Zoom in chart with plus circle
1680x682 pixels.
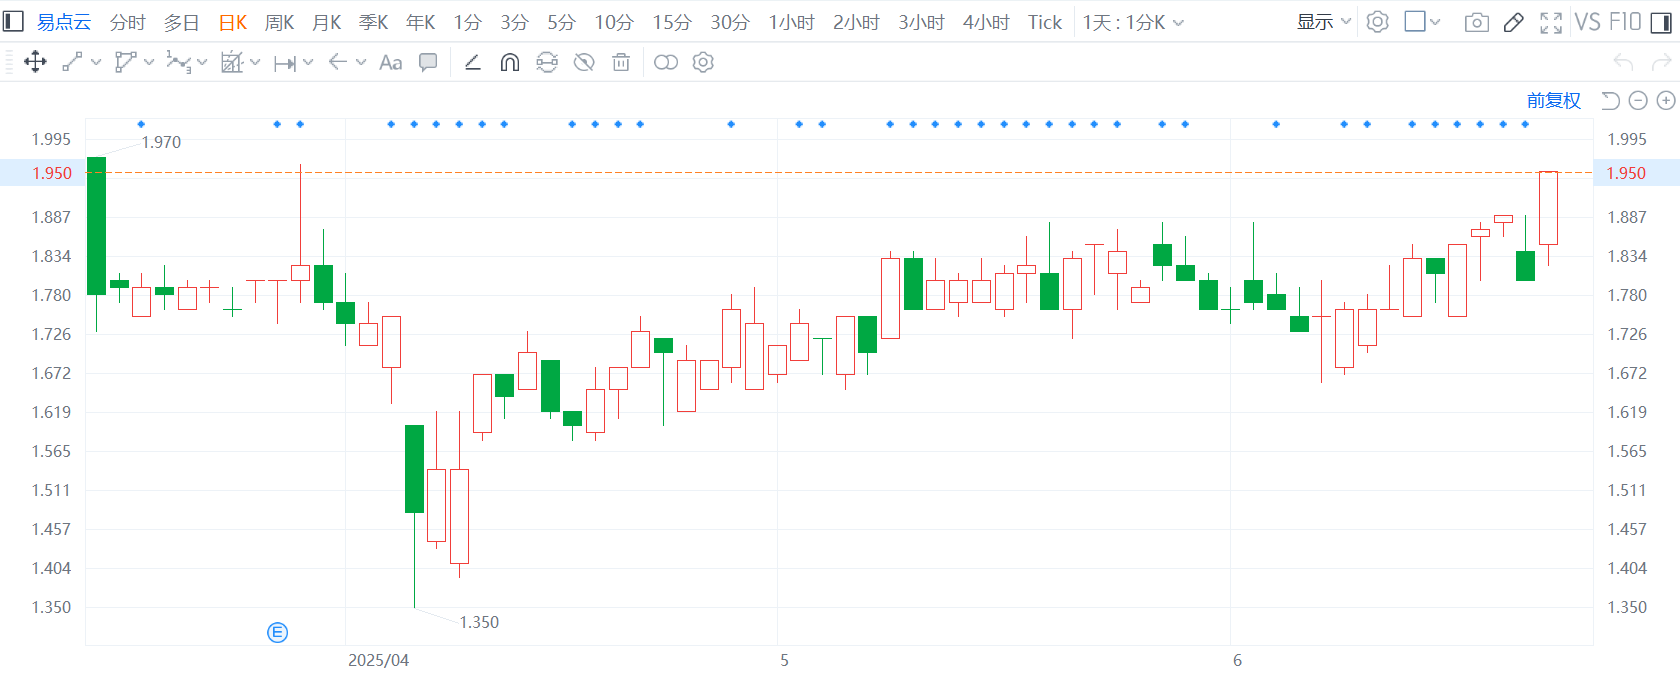(x=1666, y=100)
